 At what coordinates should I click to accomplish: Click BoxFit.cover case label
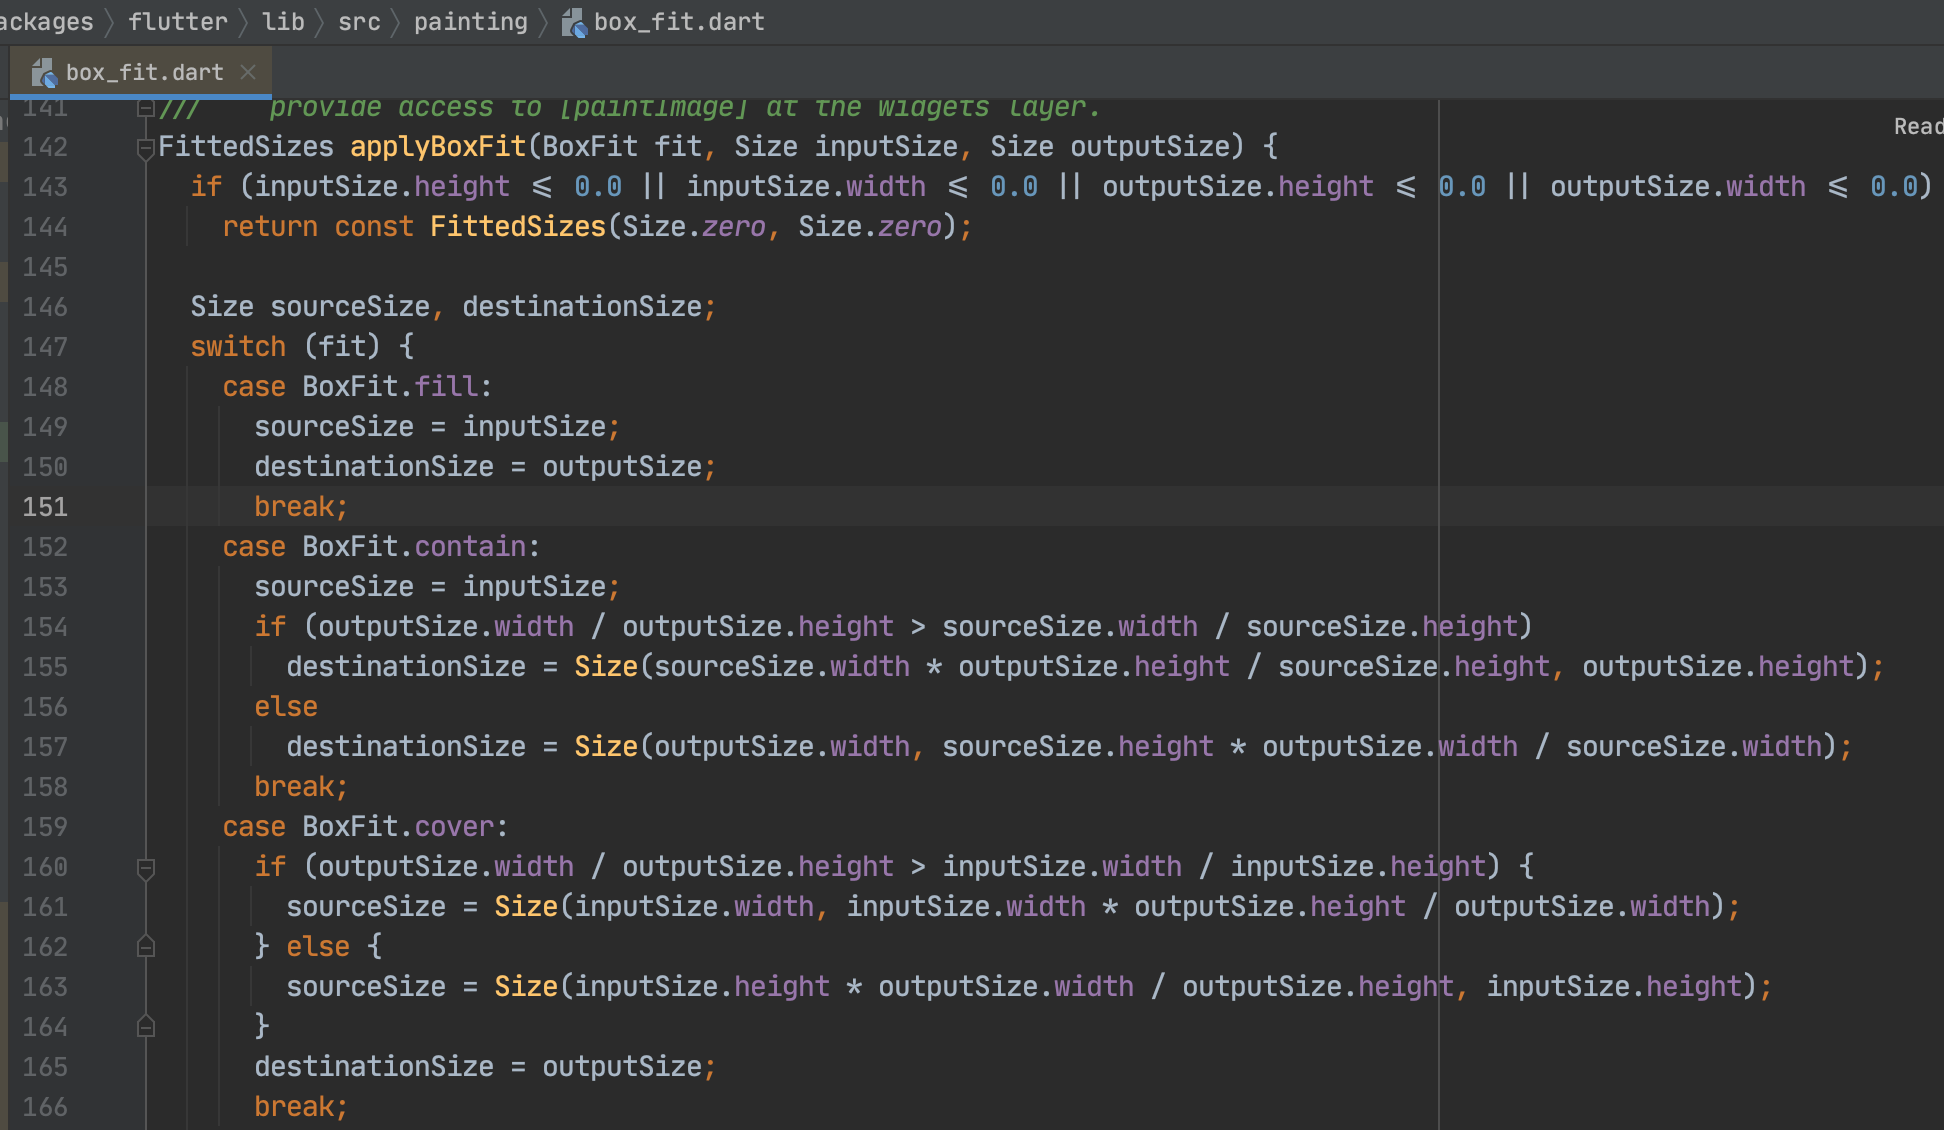click(x=365, y=827)
